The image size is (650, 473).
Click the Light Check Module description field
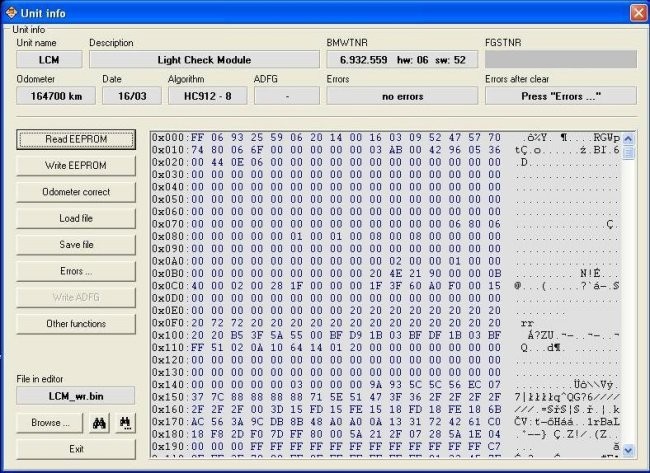204,60
